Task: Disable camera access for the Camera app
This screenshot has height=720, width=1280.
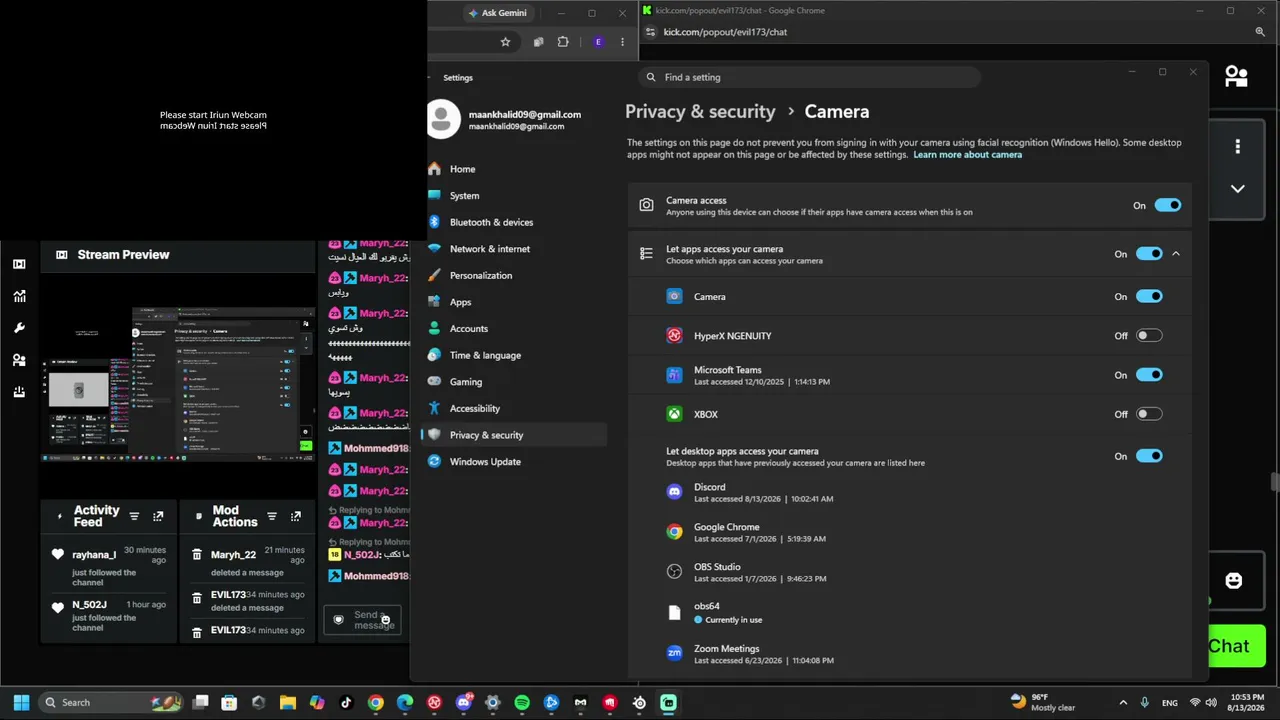Action: (1149, 296)
